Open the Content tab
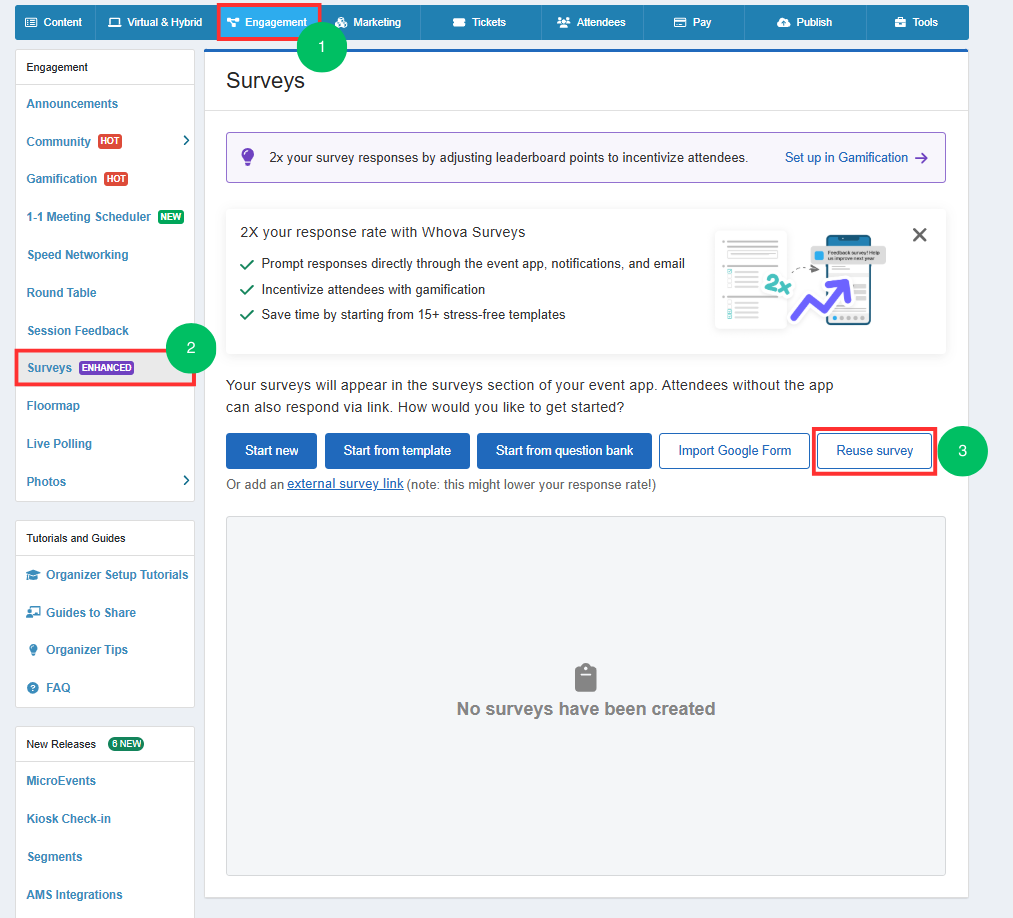This screenshot has width=1013, height=918. (x=55, y=22)
